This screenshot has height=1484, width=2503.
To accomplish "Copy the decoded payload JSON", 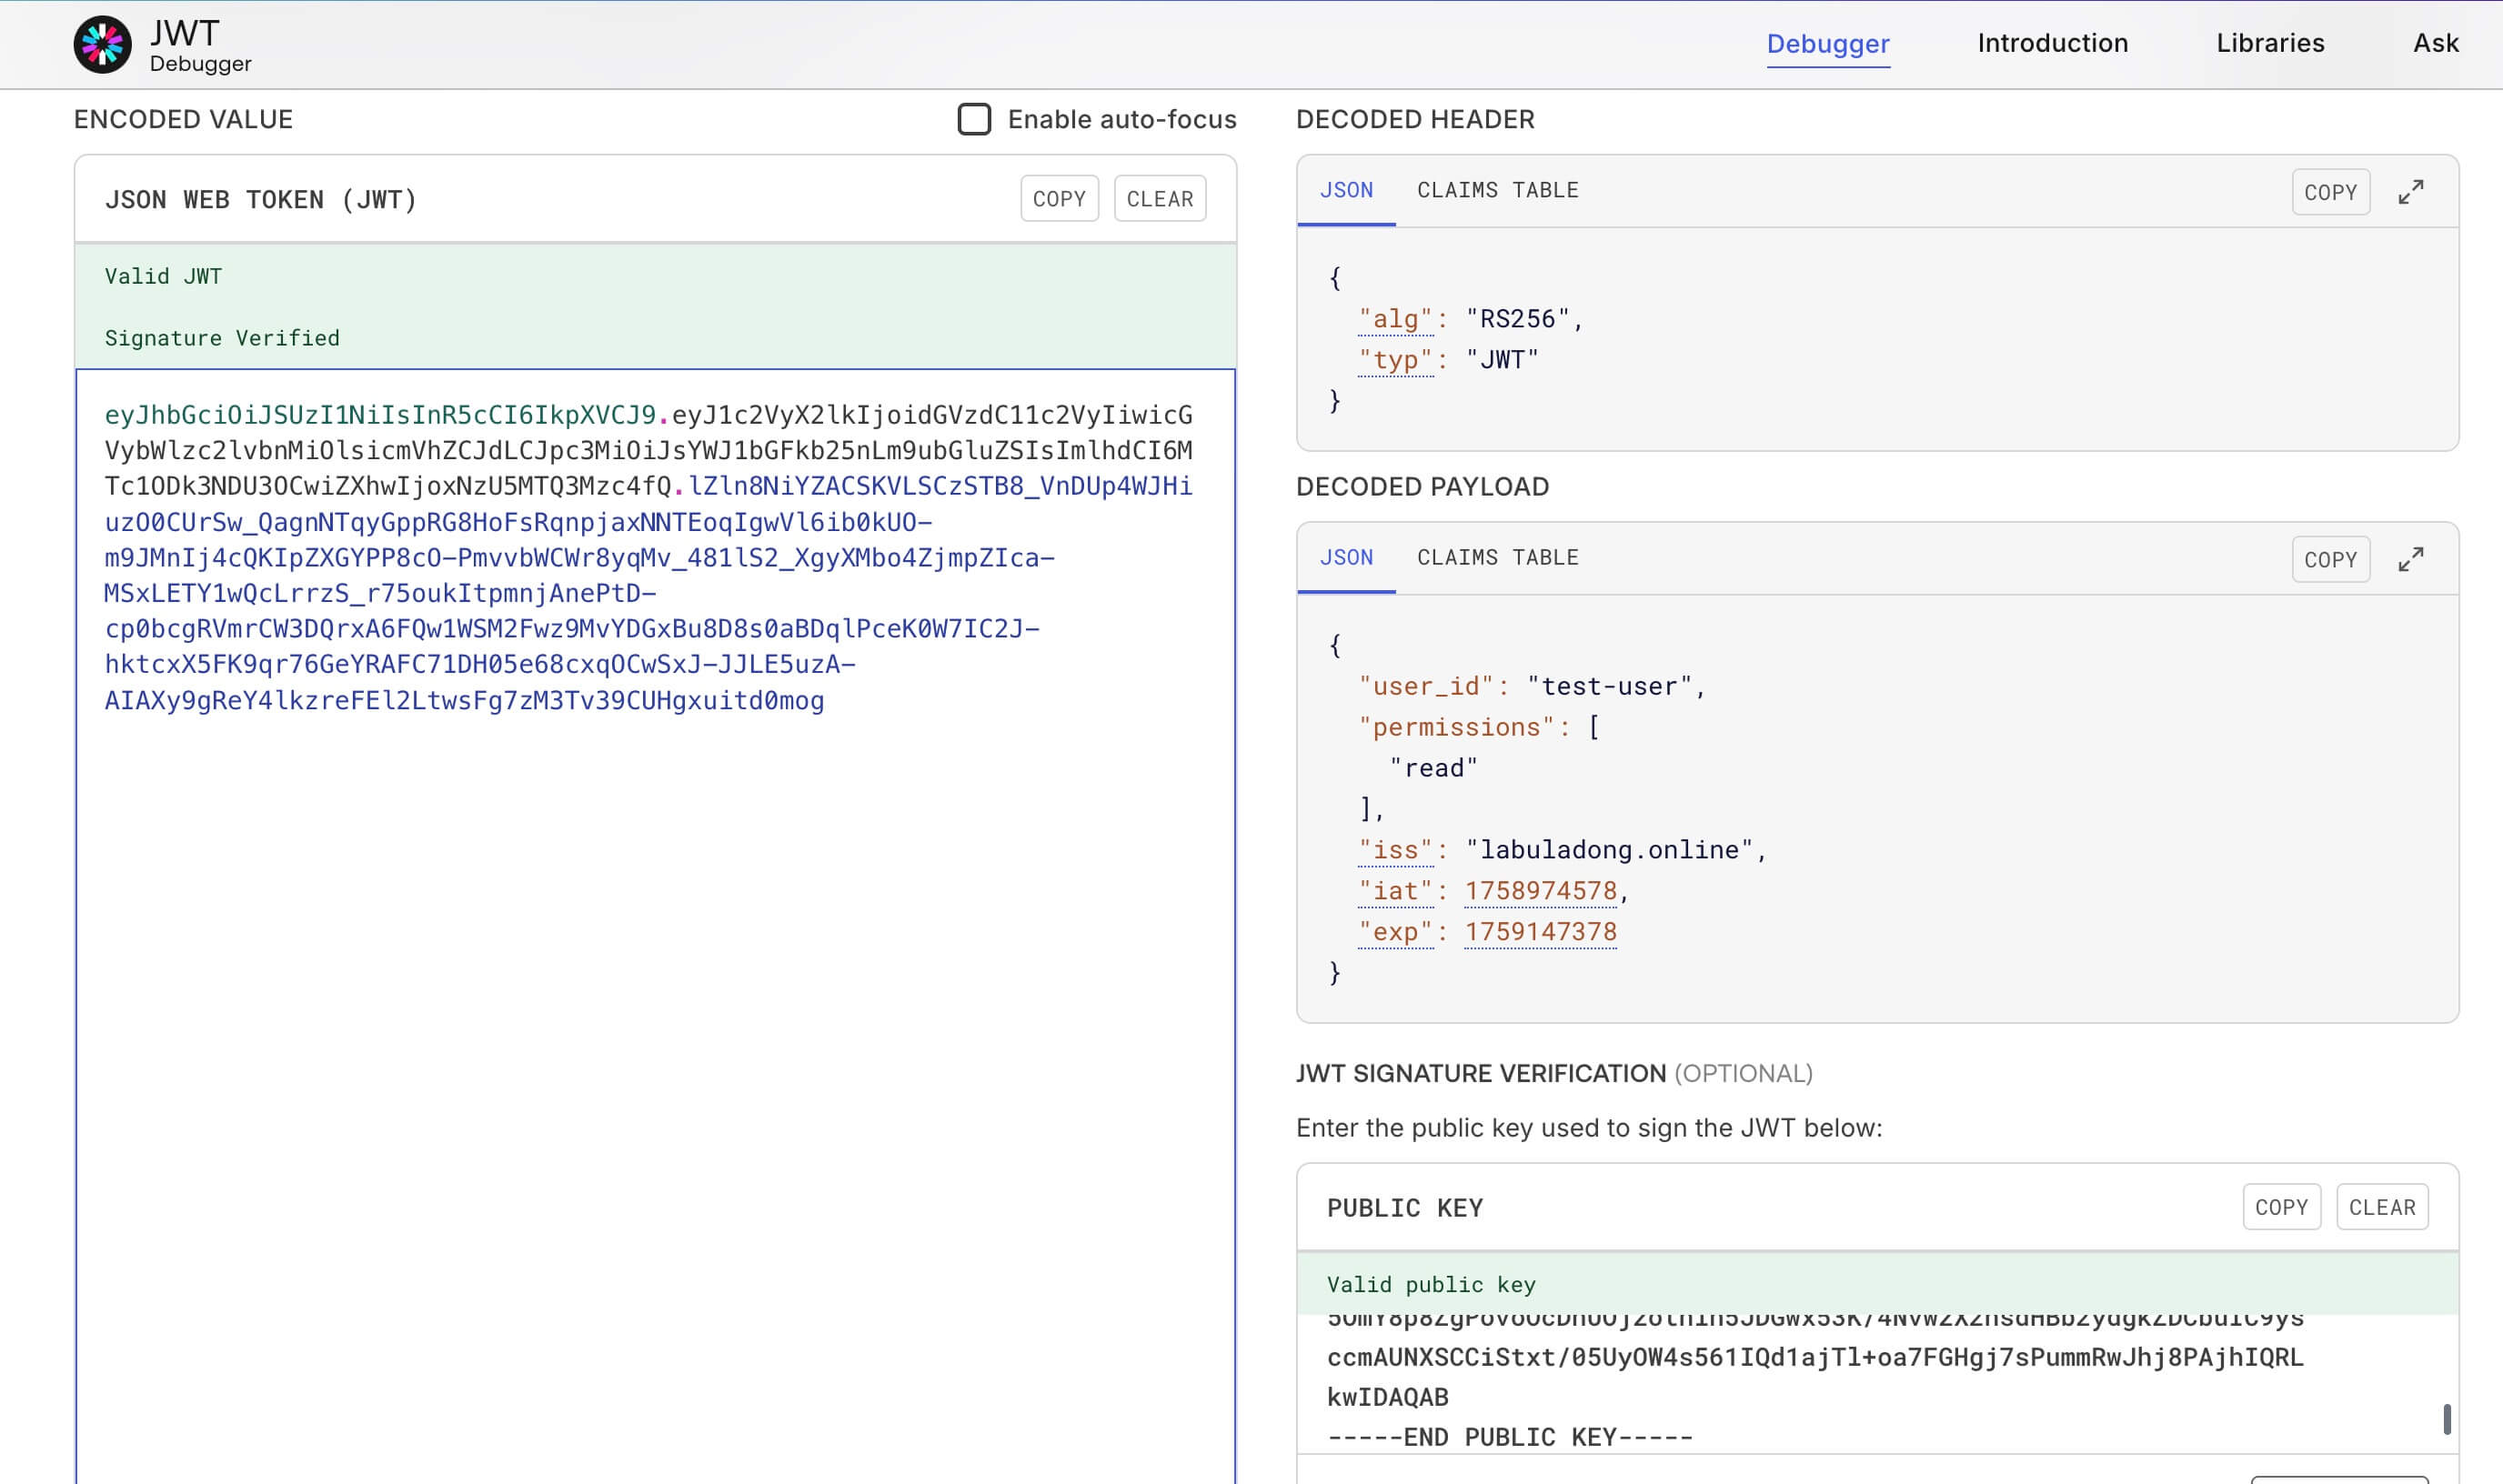I will coord(2330,559).
